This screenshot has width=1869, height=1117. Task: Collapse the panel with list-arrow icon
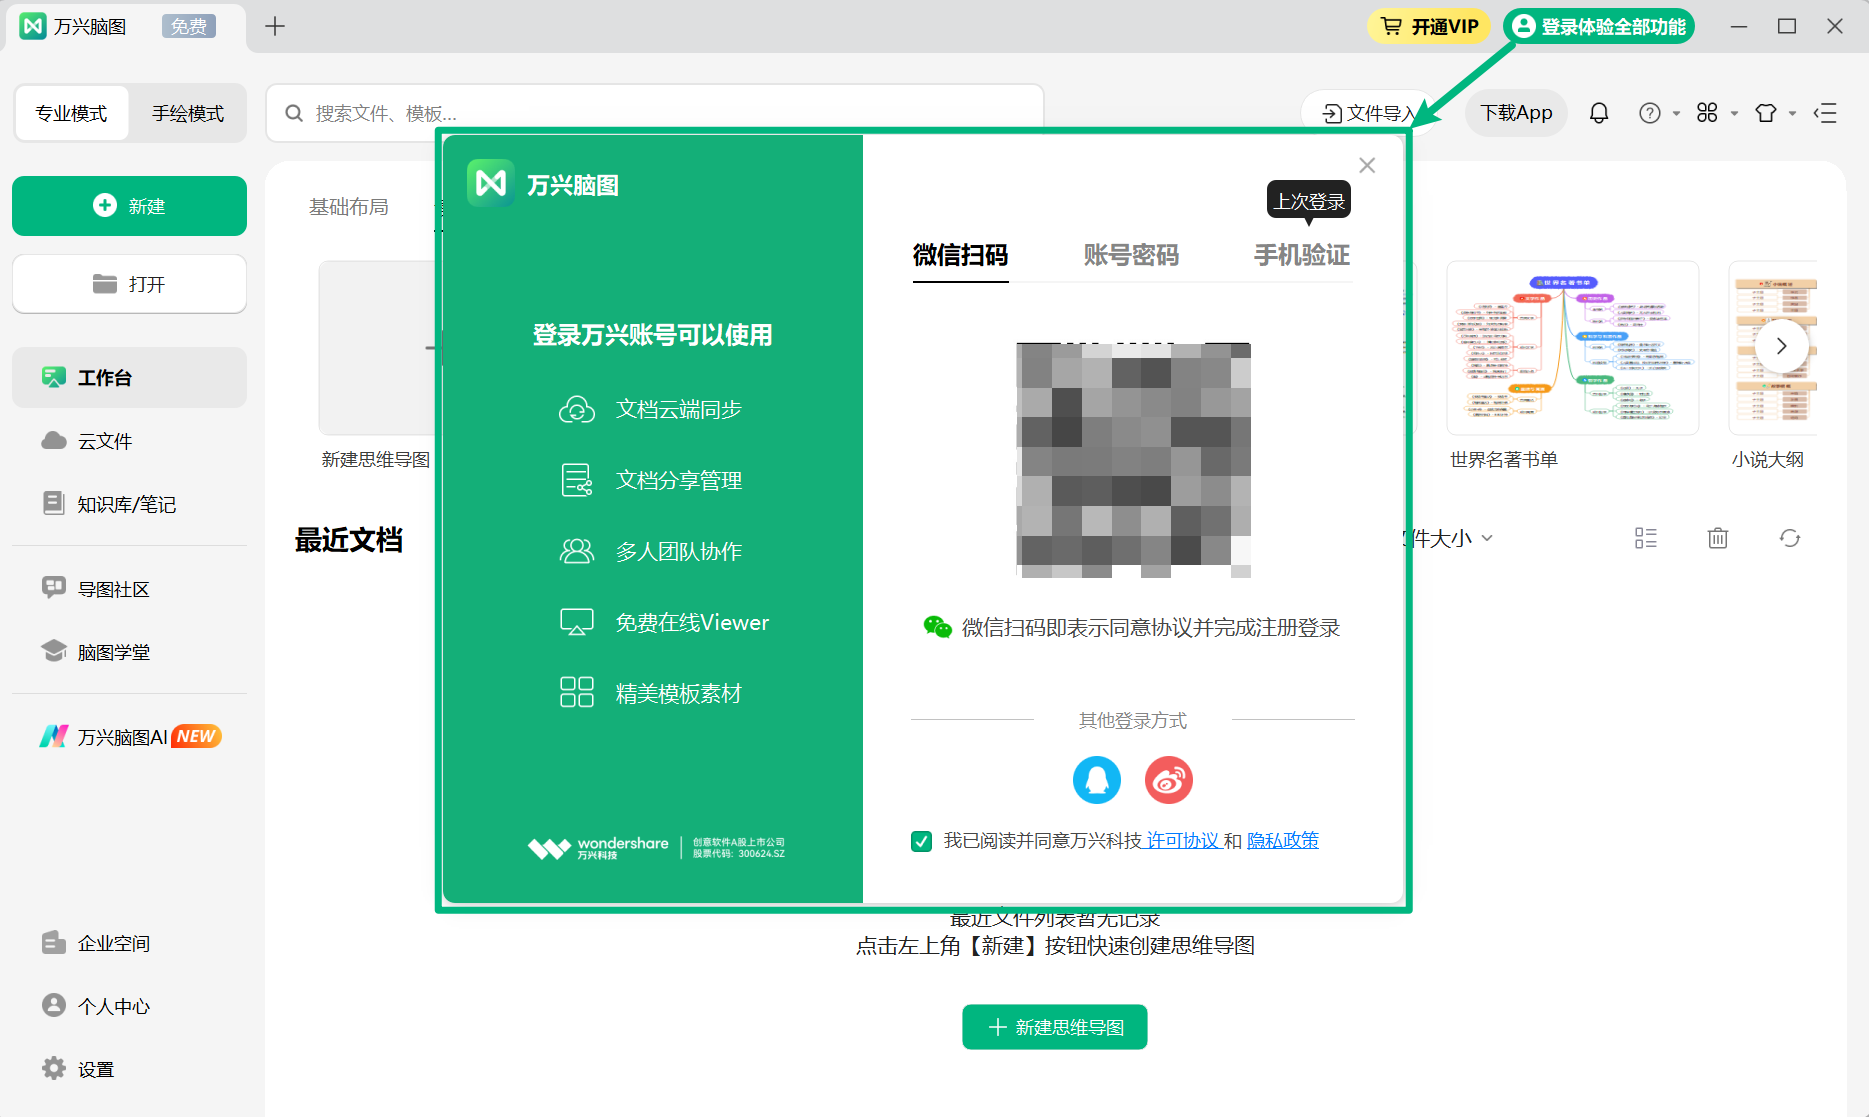1825,113
